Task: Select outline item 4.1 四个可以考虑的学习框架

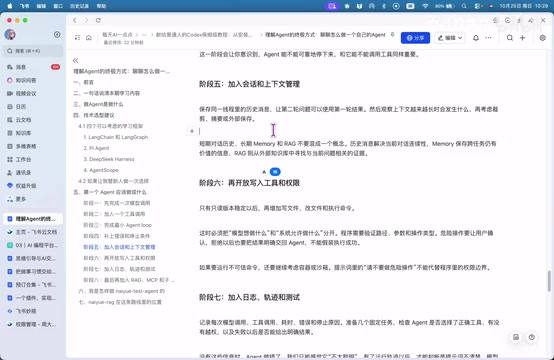Action: [x=111, y=126]
